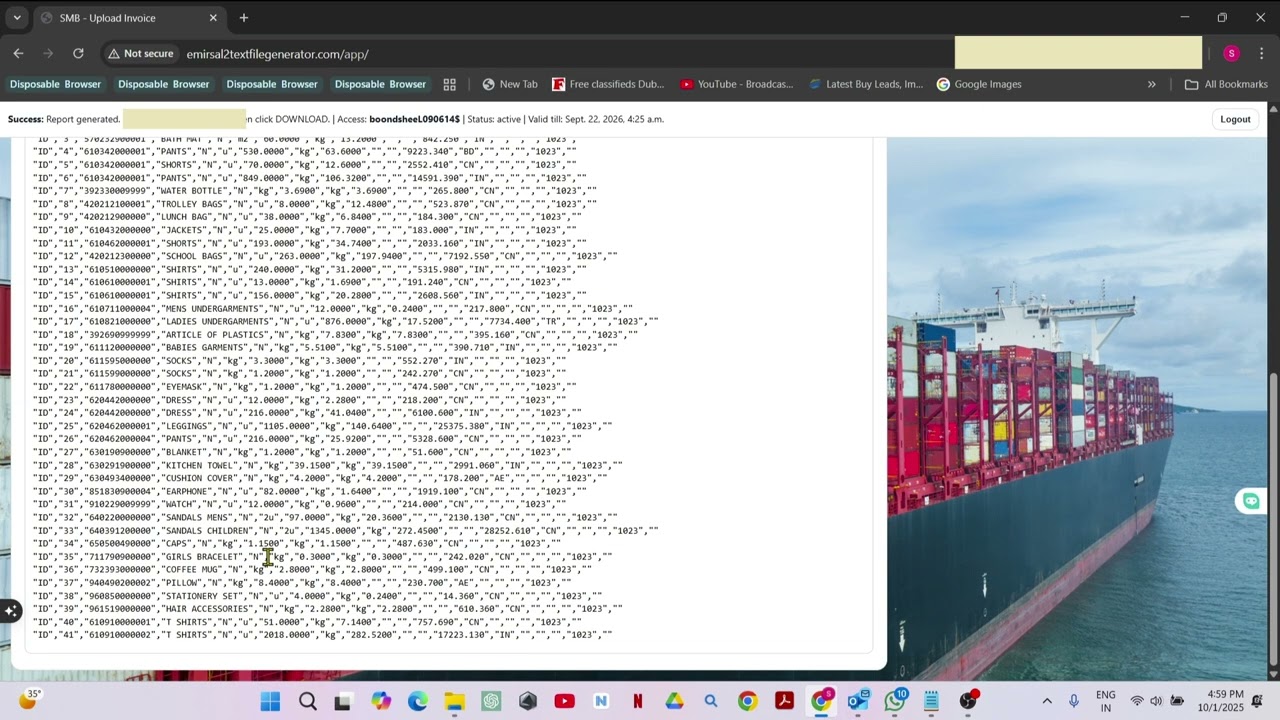The width and height of the screenshot is (1280, 720).
Task: Open WhatsApp from the taskbar
Action: coord(895,701)
